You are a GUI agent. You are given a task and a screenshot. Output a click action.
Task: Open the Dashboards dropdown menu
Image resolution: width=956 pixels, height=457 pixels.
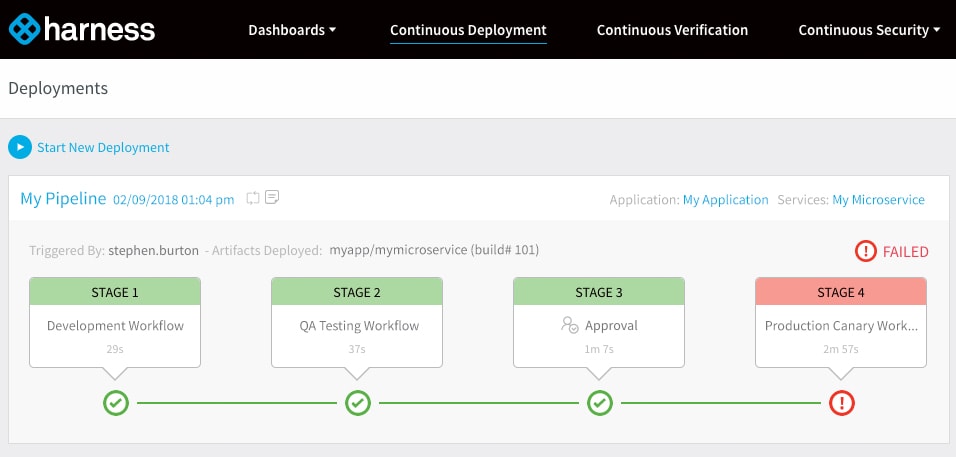tap(292, 30)
